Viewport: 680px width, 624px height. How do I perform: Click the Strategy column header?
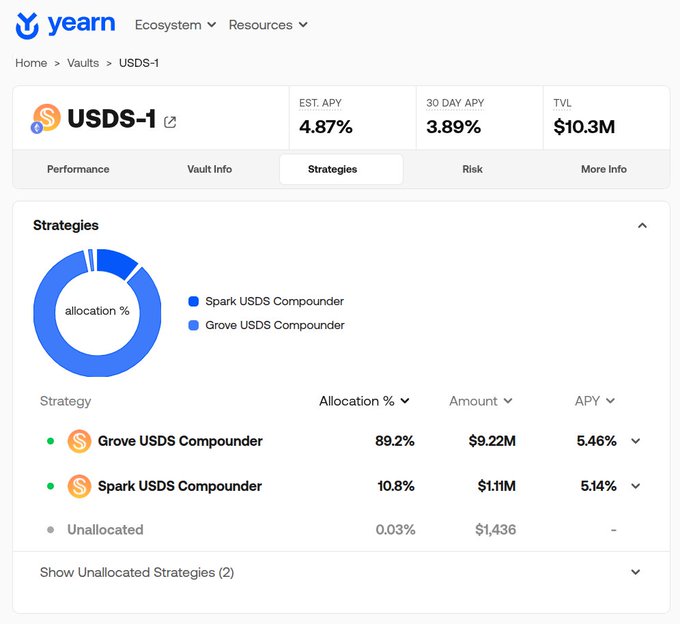65,401
